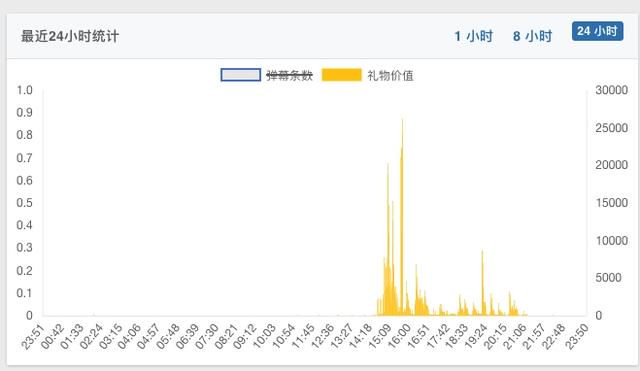Click the gray 弹幕条数 legend swatch
Viewport: 640px width, 371px height.
(x=241, y=75)
